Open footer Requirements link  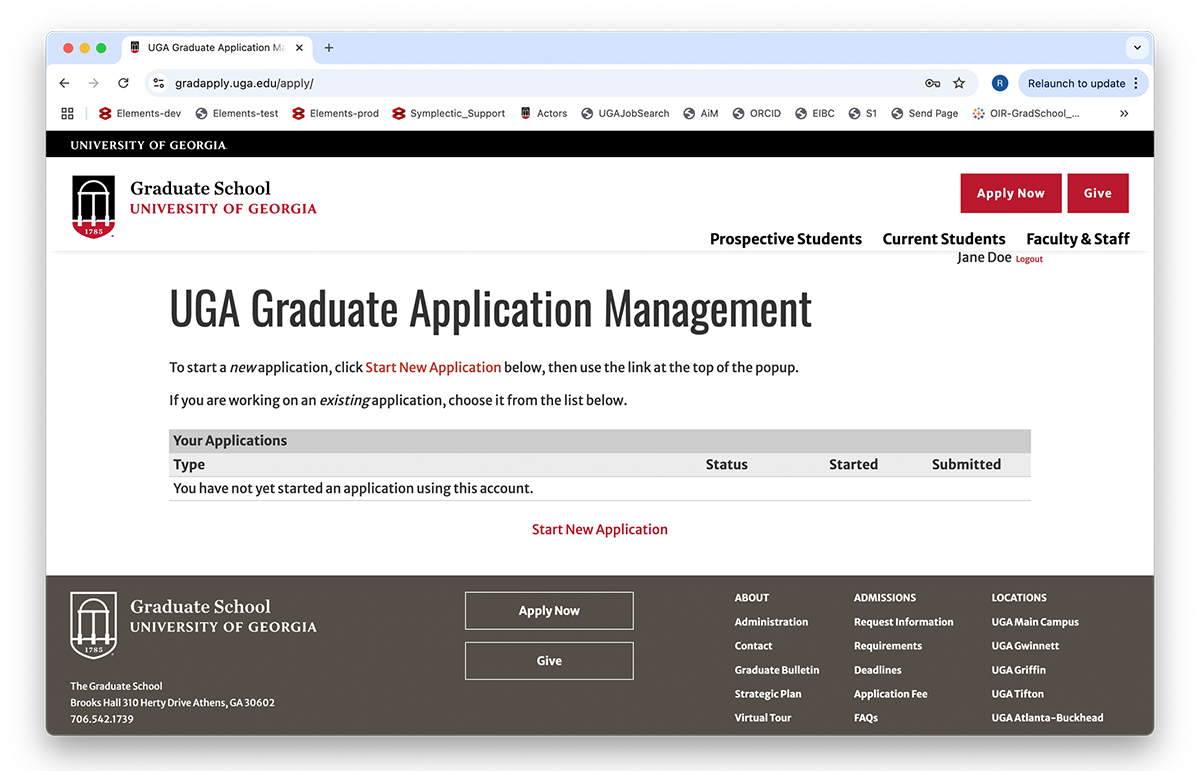[x=888, y=646]
